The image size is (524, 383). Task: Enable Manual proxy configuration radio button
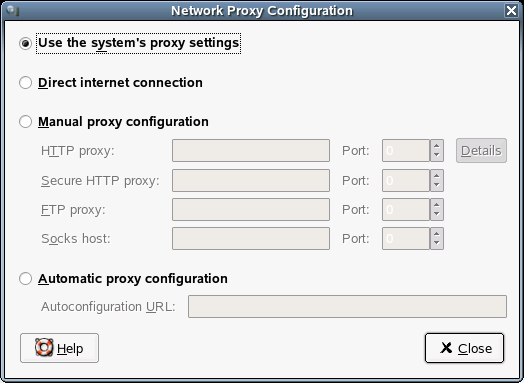click(25, 122)
